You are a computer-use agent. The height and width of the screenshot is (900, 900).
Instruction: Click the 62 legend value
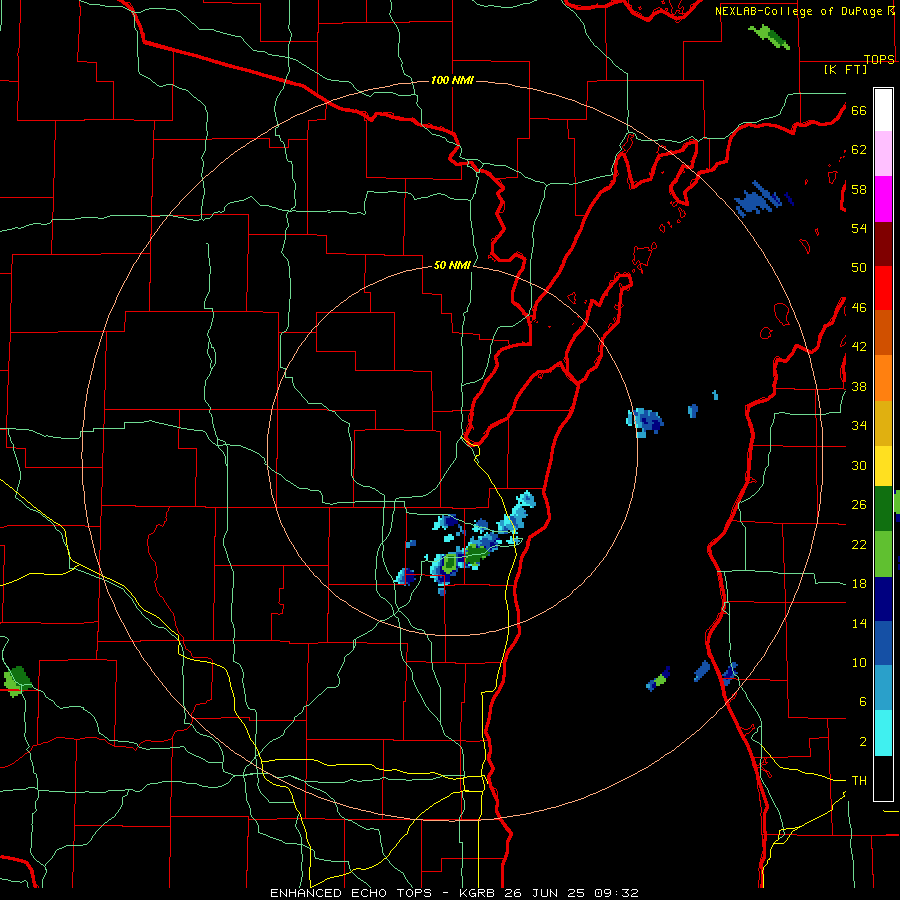click(x=859, y=150)
